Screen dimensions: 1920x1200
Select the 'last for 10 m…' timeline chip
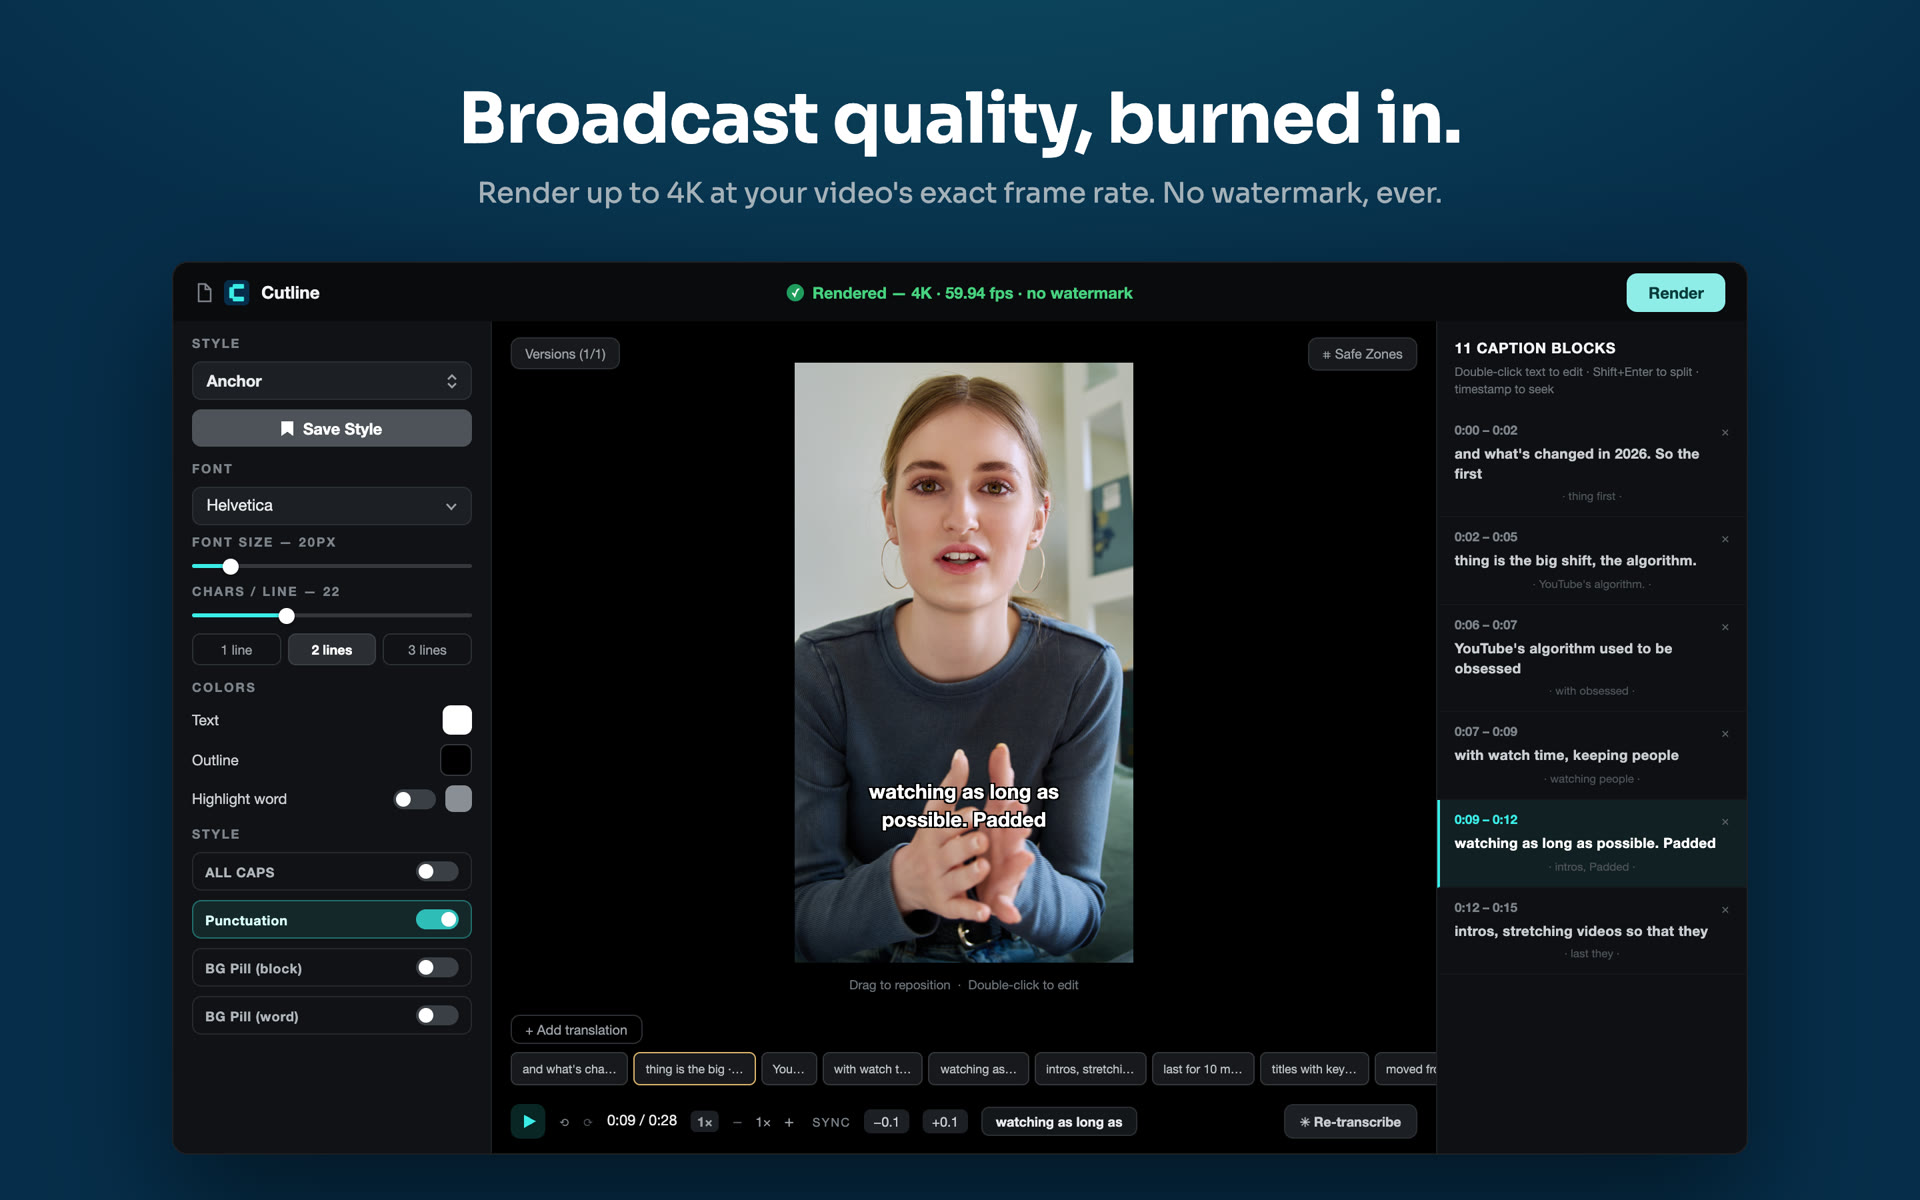[1203, 1069]
